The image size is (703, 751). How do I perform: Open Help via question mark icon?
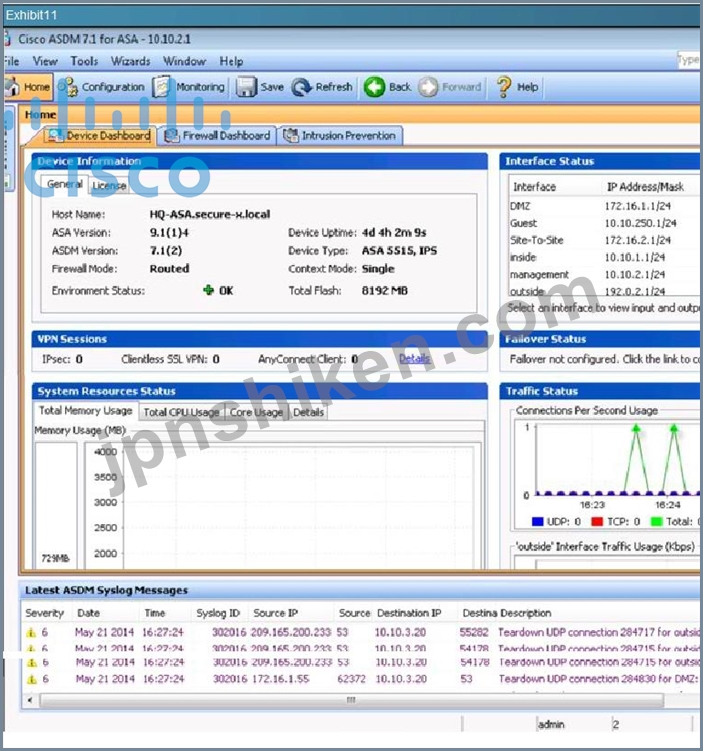[x=503, y=87]
